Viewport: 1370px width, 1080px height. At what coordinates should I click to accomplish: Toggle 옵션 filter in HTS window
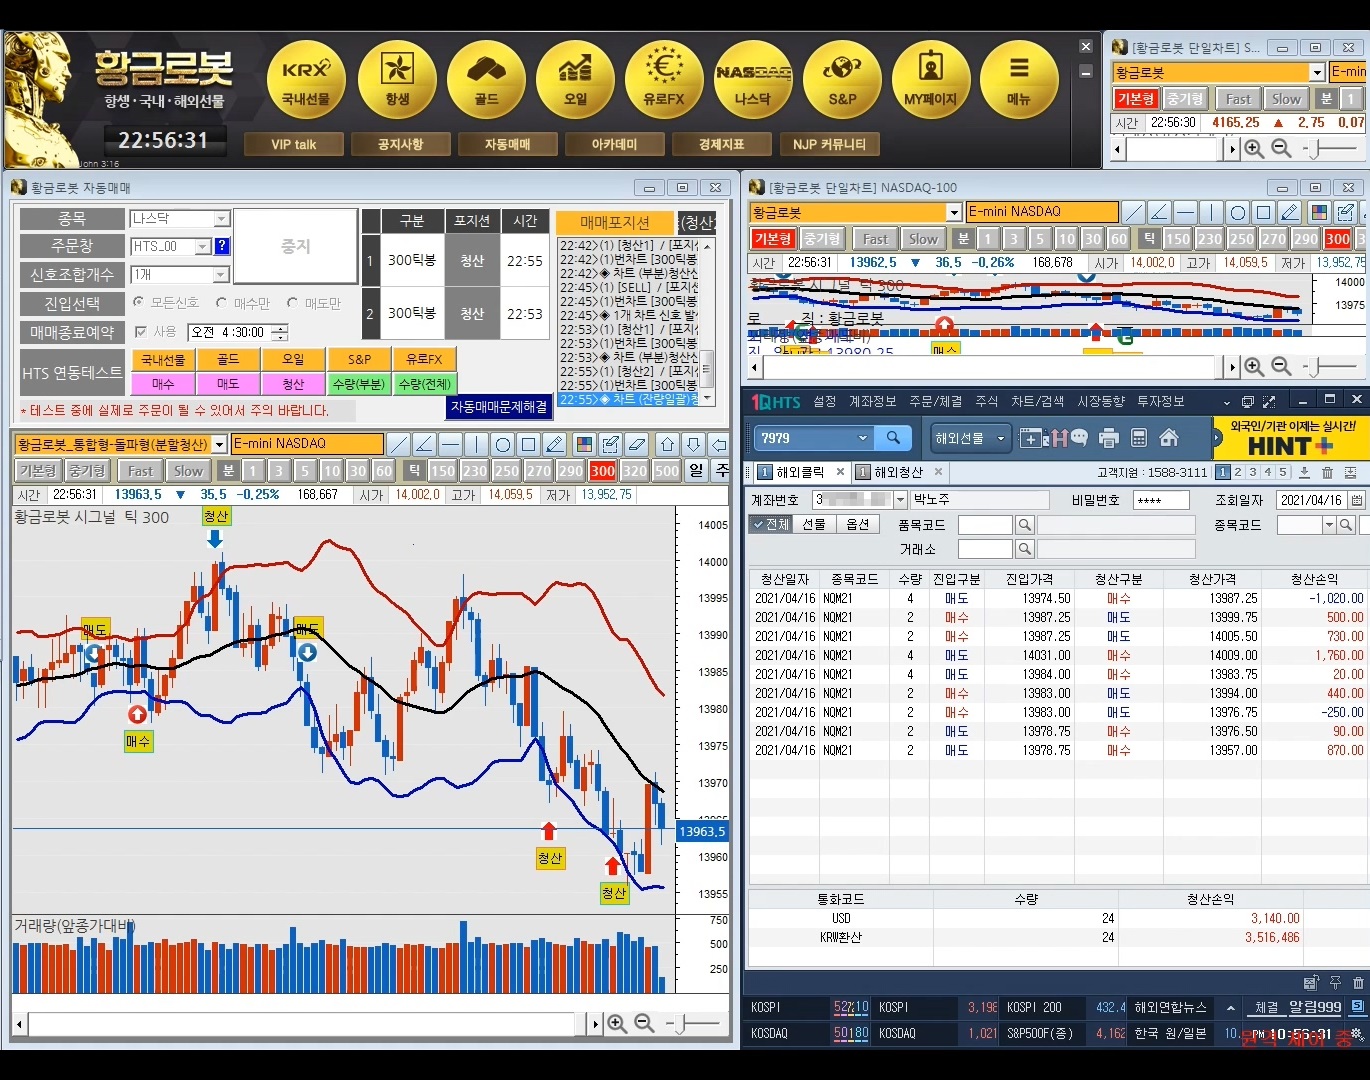(x=857, y=524)
